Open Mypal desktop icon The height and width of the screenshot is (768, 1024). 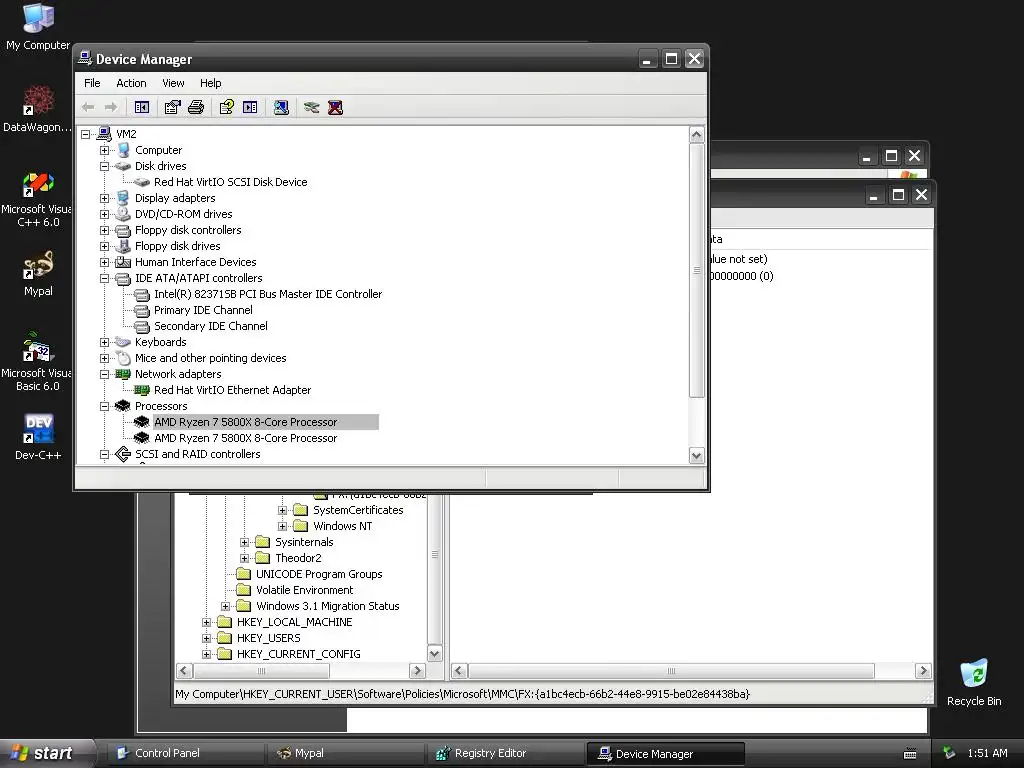pos(38,274)
